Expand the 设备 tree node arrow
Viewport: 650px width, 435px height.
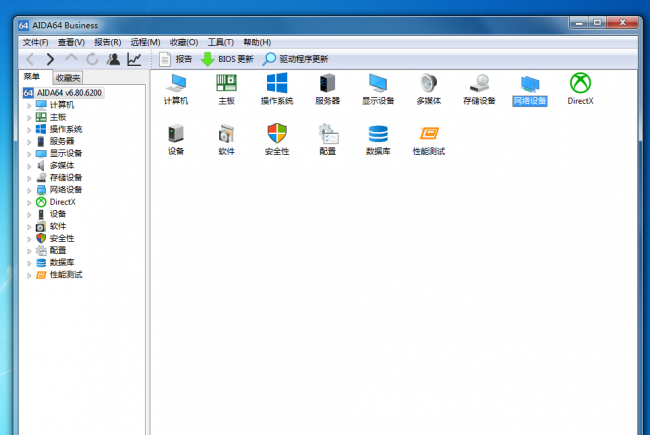tap(29, 214)
